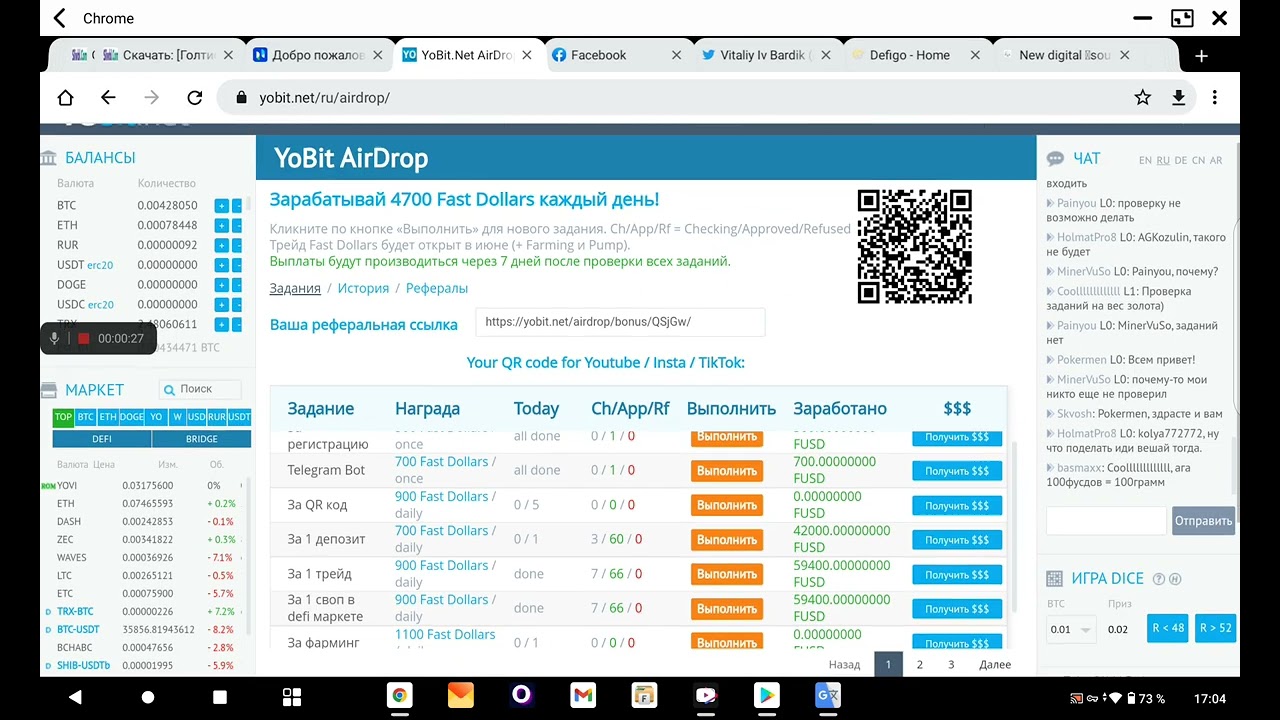Open the BRIDGE market section
The width and height of the screenshot is (1280, 720).
(201, 439)
